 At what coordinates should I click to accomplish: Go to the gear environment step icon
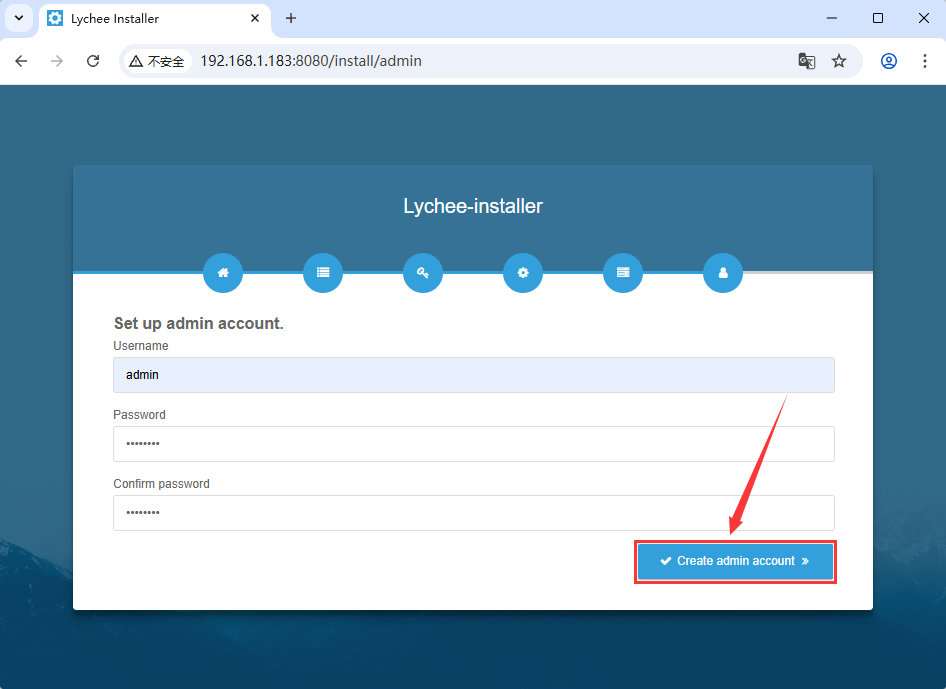523,273
